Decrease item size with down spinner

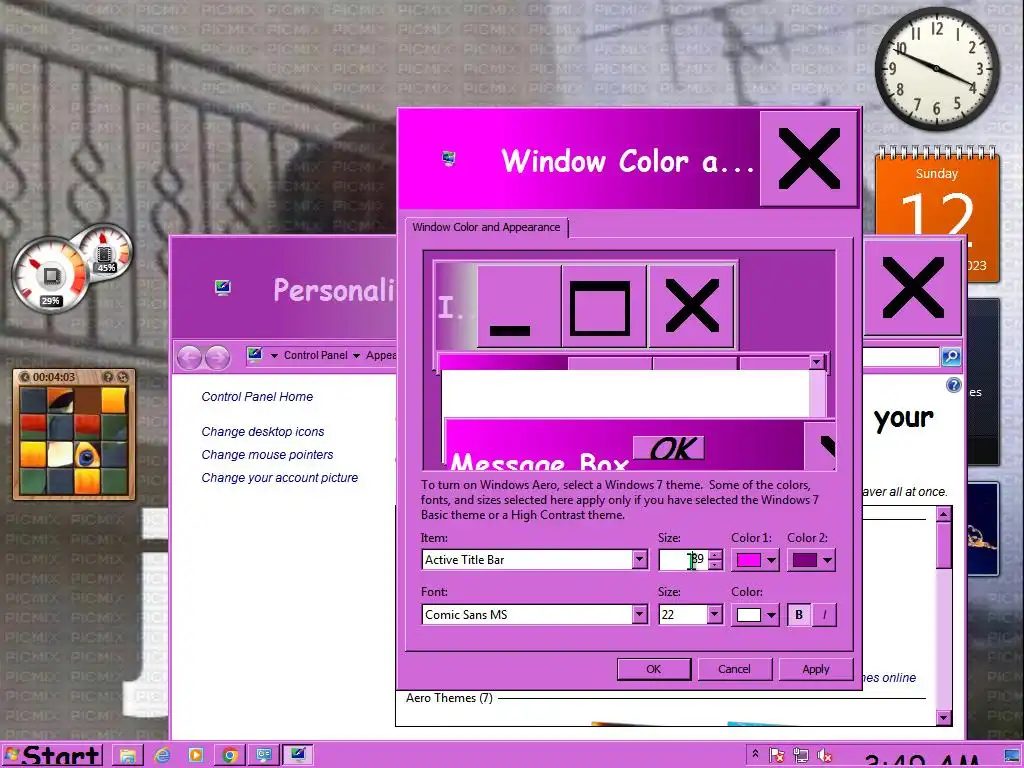coord(716,565)
